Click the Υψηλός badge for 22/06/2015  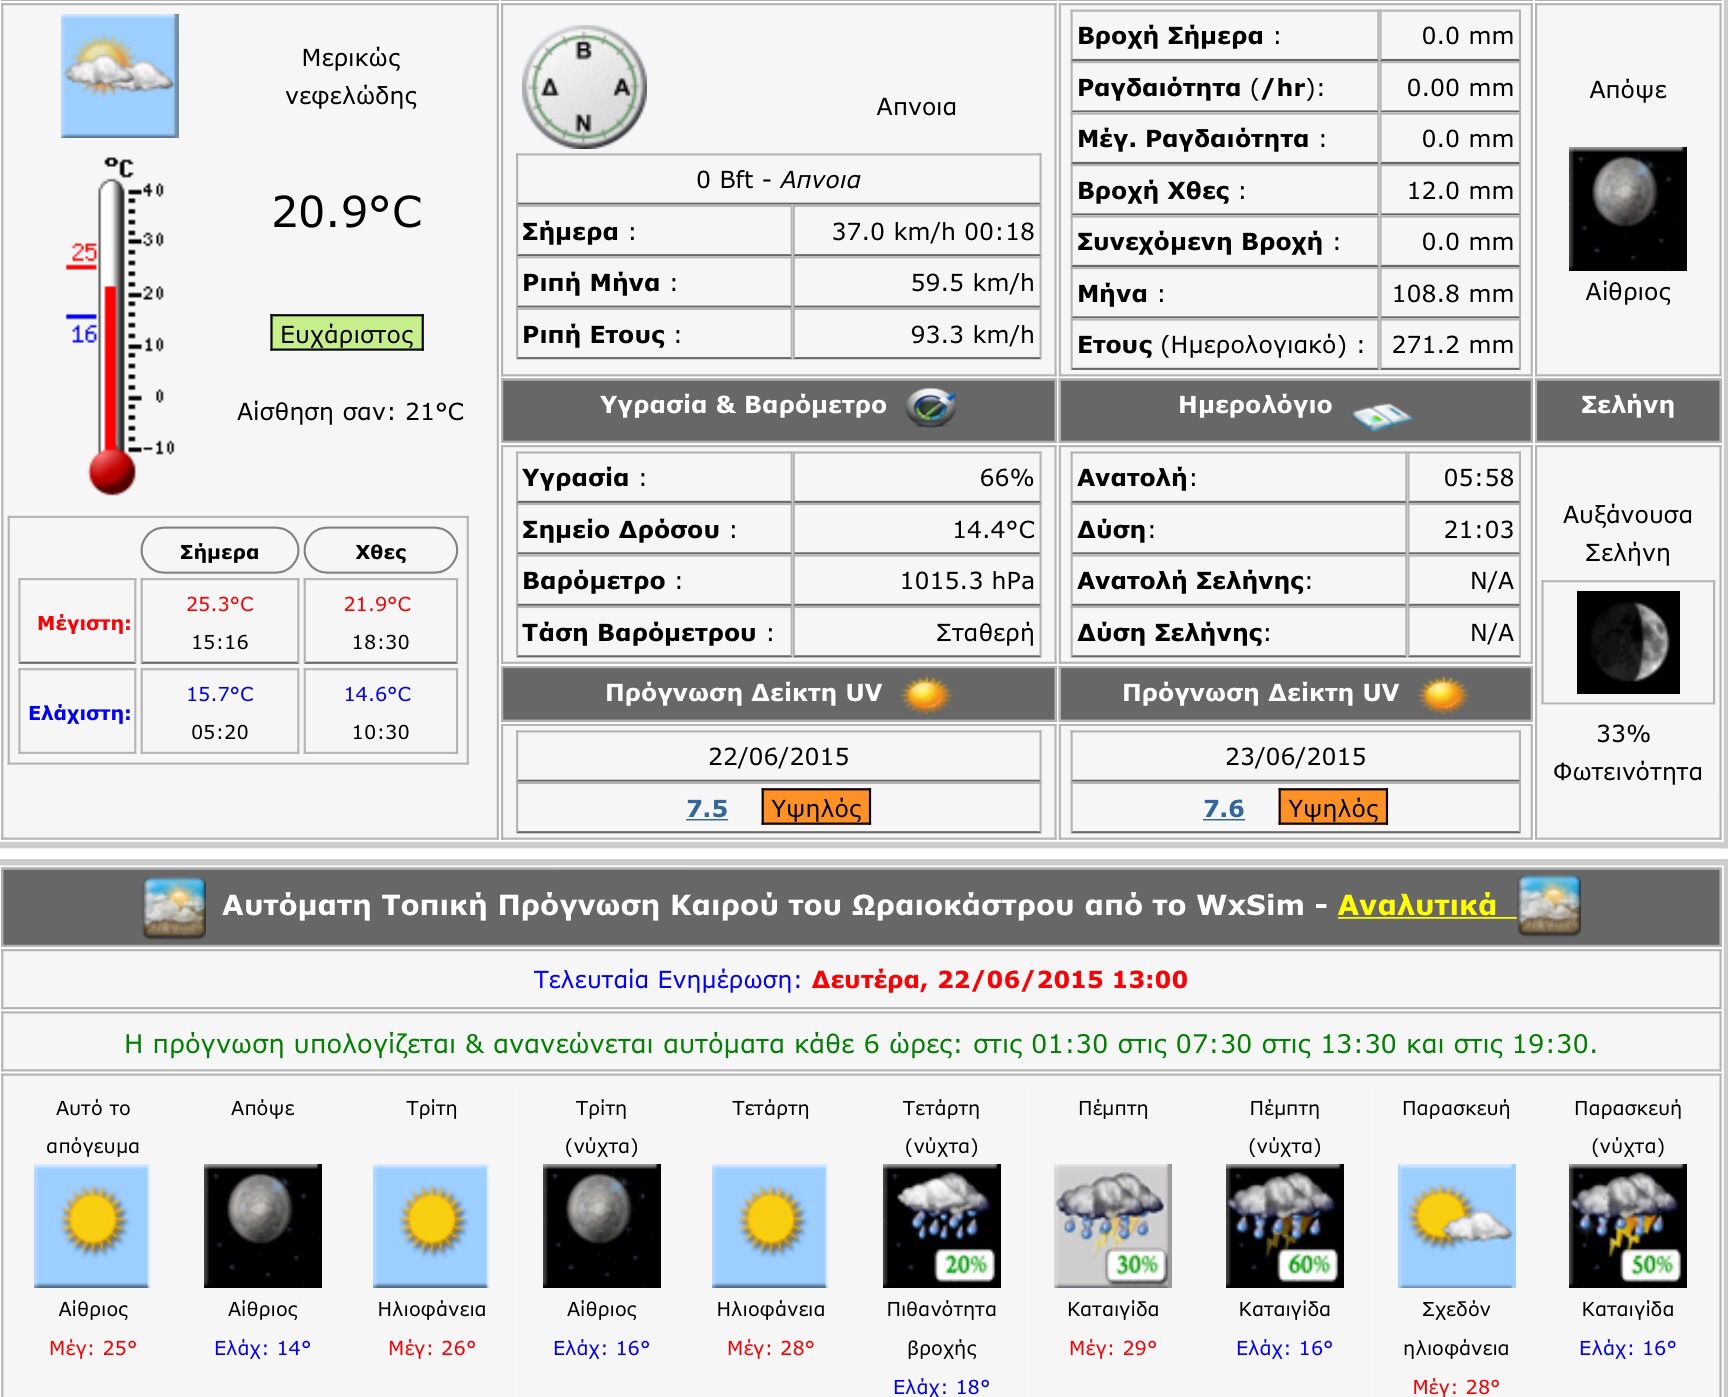pyautogui.click(x=816, y=807)
